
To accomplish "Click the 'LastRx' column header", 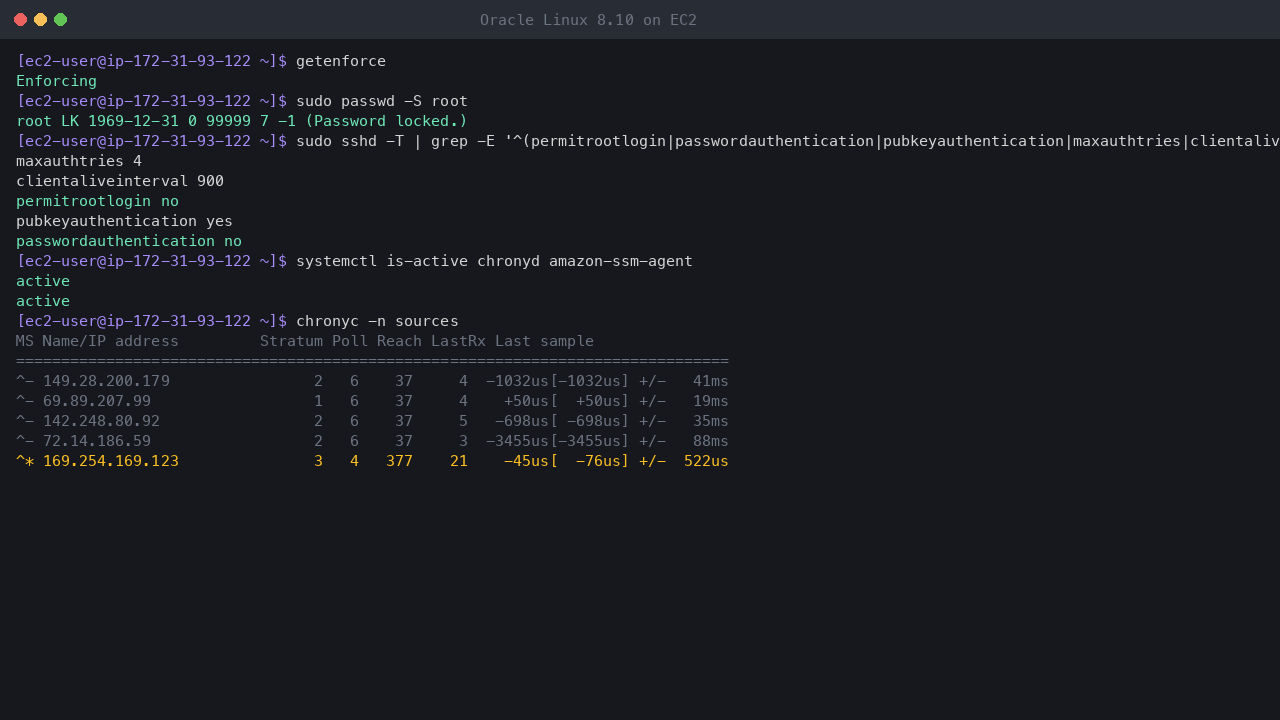I will 458,341.
